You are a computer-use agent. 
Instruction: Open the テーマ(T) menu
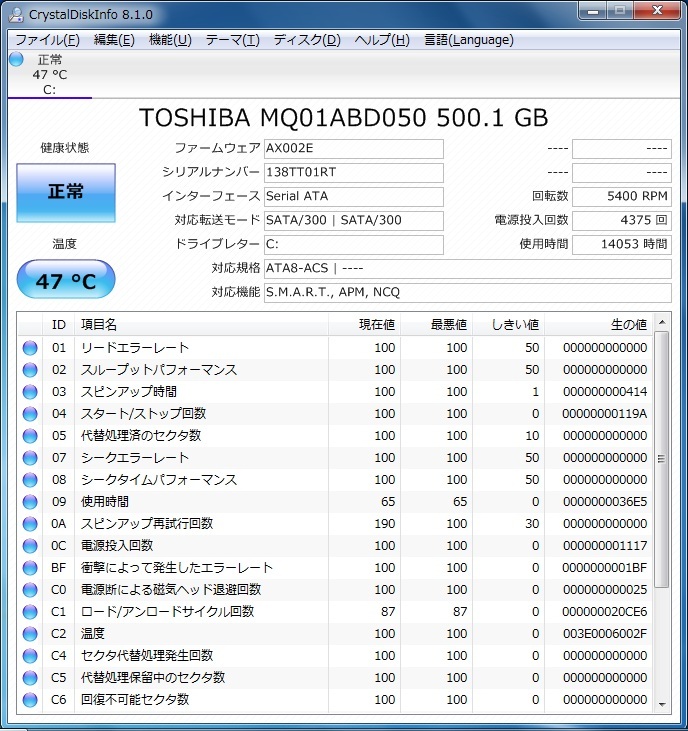pyautogui.click(x=233, y=40)
